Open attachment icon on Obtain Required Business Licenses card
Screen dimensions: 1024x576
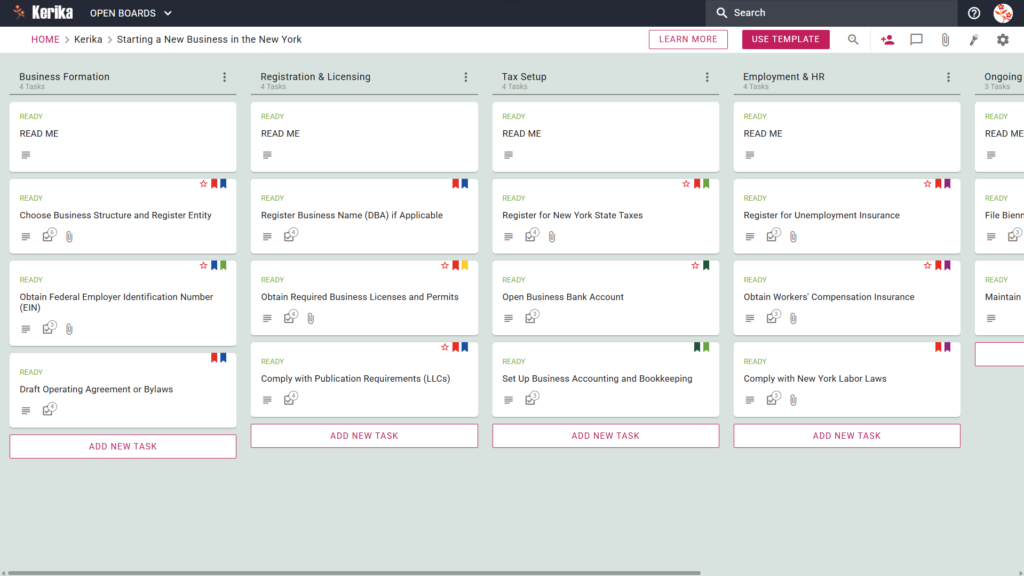pyautogui.click(x=311, y=318)
